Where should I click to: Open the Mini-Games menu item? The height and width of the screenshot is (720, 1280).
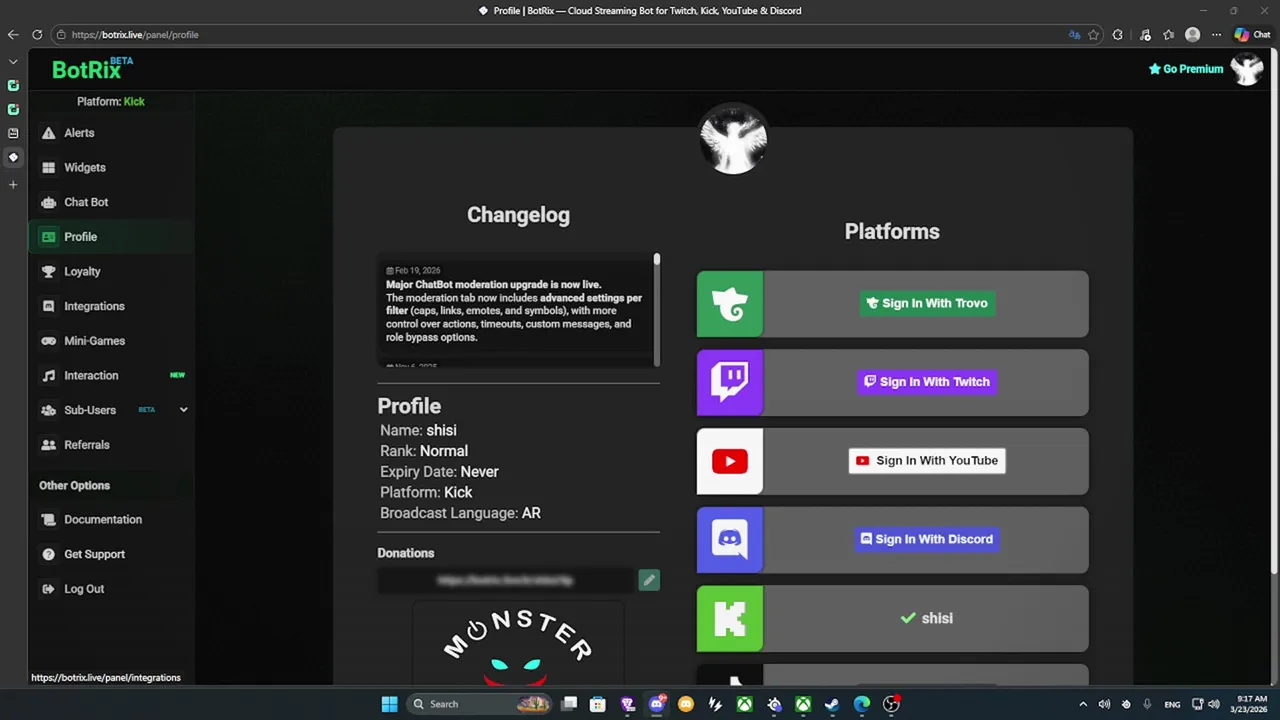[94, 341]
